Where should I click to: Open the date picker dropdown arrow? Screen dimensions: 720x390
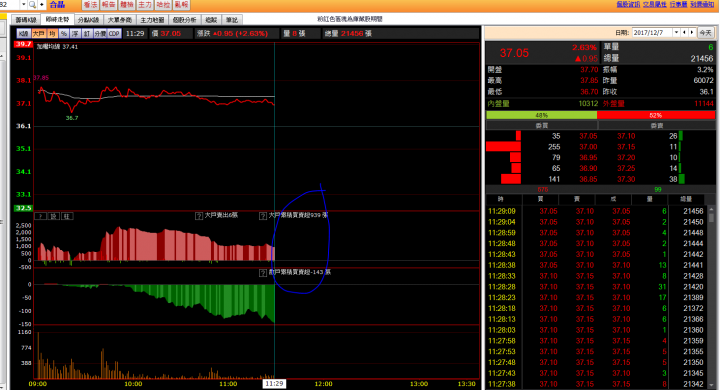point(676,33)
